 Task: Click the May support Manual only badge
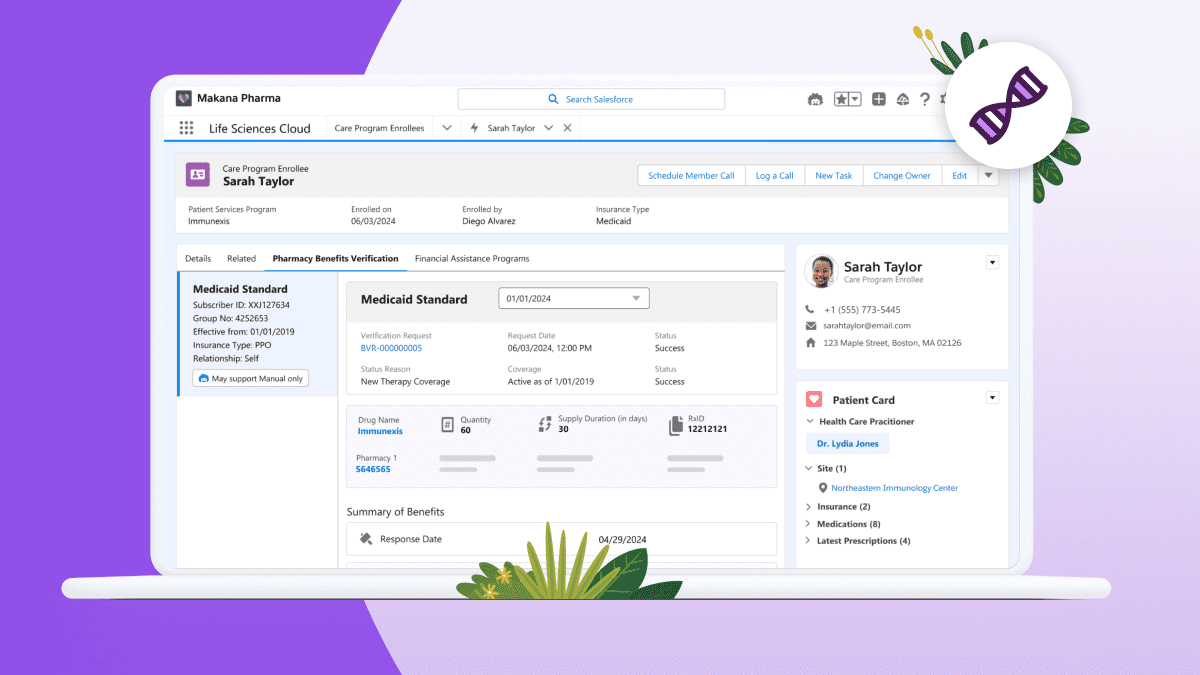(250, 377)
